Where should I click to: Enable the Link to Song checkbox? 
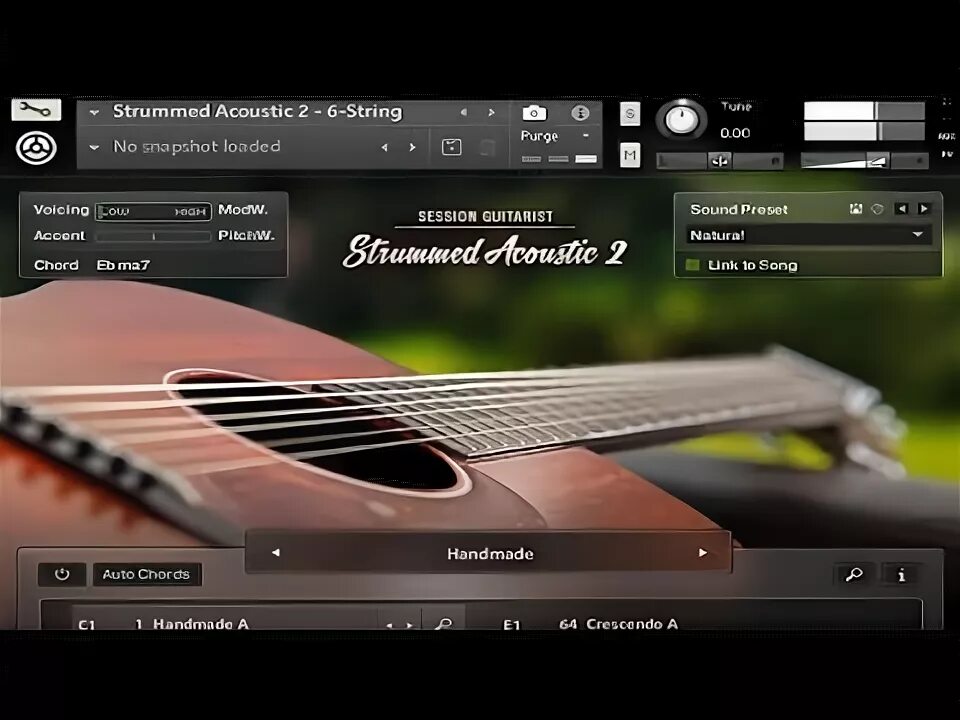point(692,264)
